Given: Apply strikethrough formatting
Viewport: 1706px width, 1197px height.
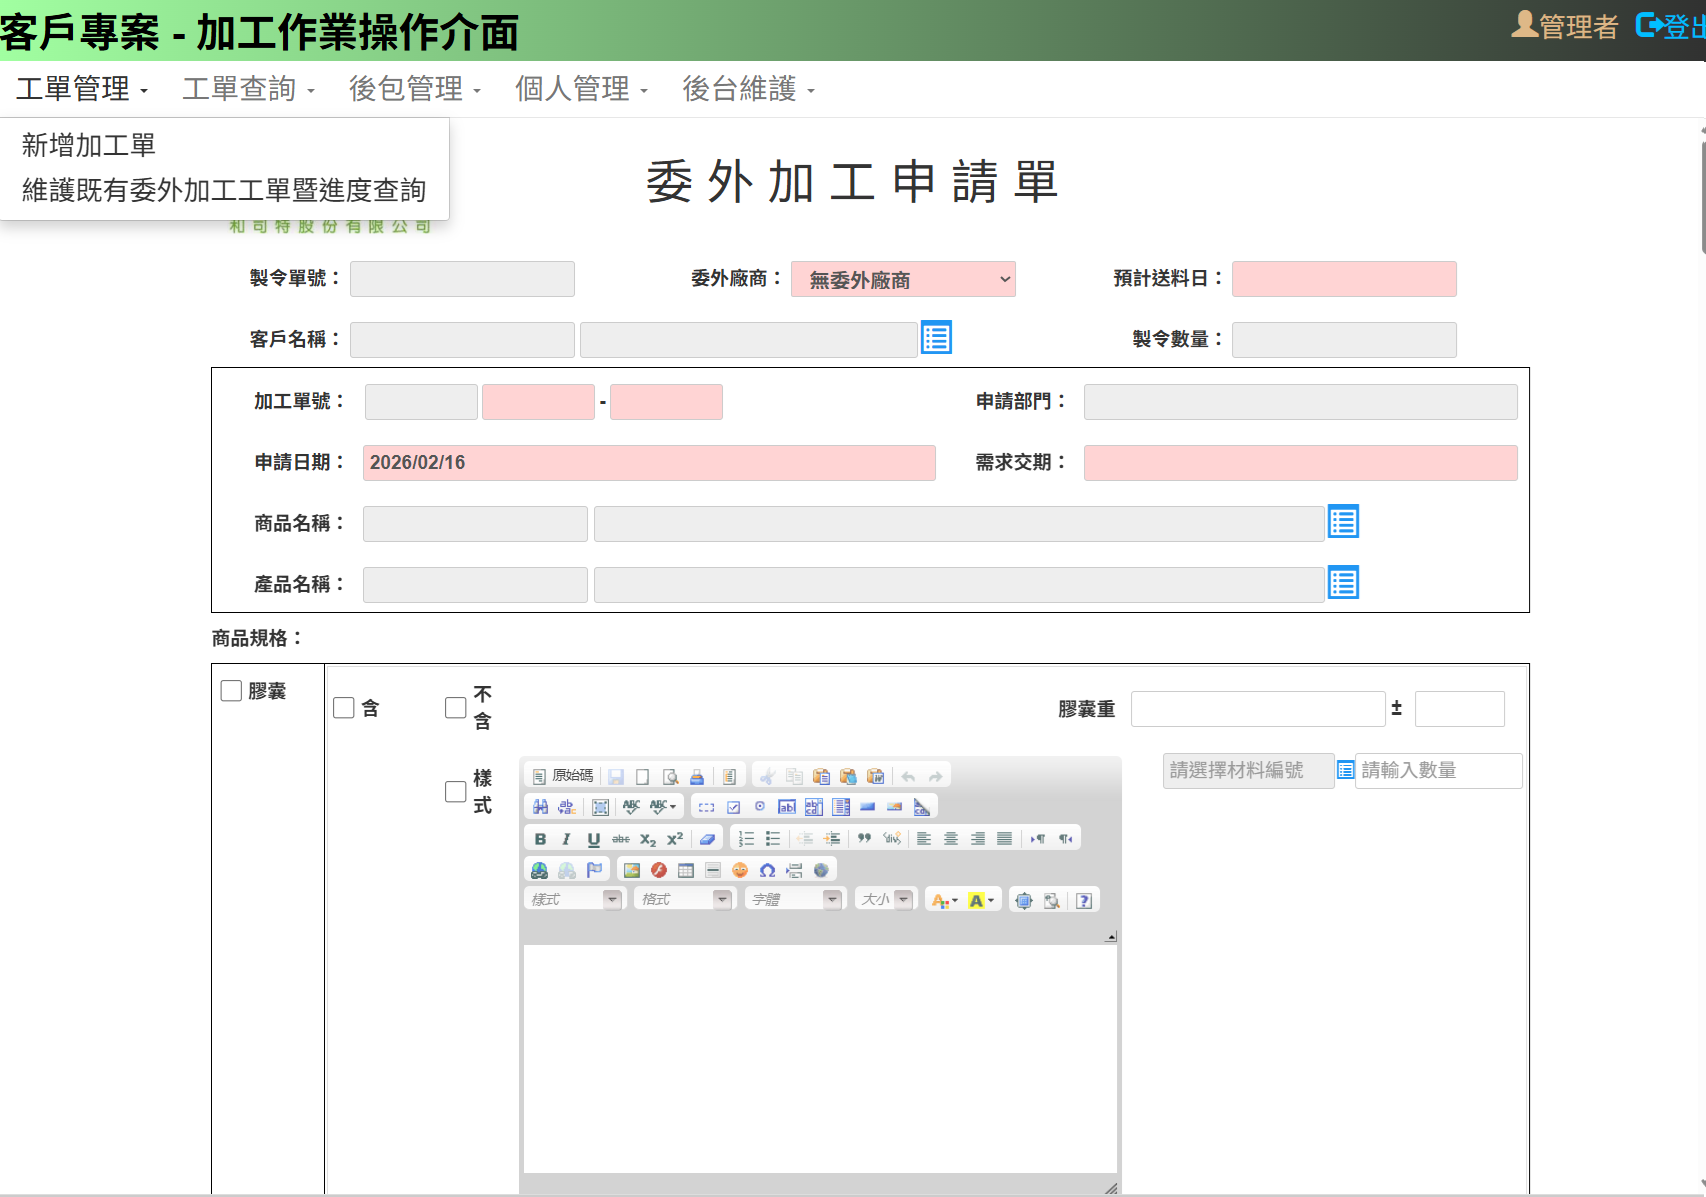Looking at the screenshot, I should coord(621,839).
